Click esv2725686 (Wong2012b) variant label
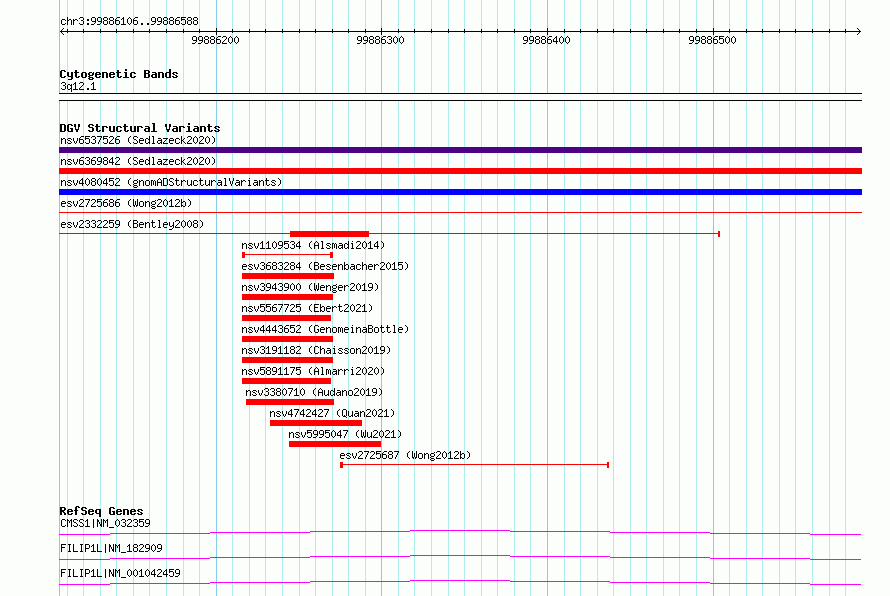Image resolution: width=890 pixels, height=596 pixels. point(126,203)
